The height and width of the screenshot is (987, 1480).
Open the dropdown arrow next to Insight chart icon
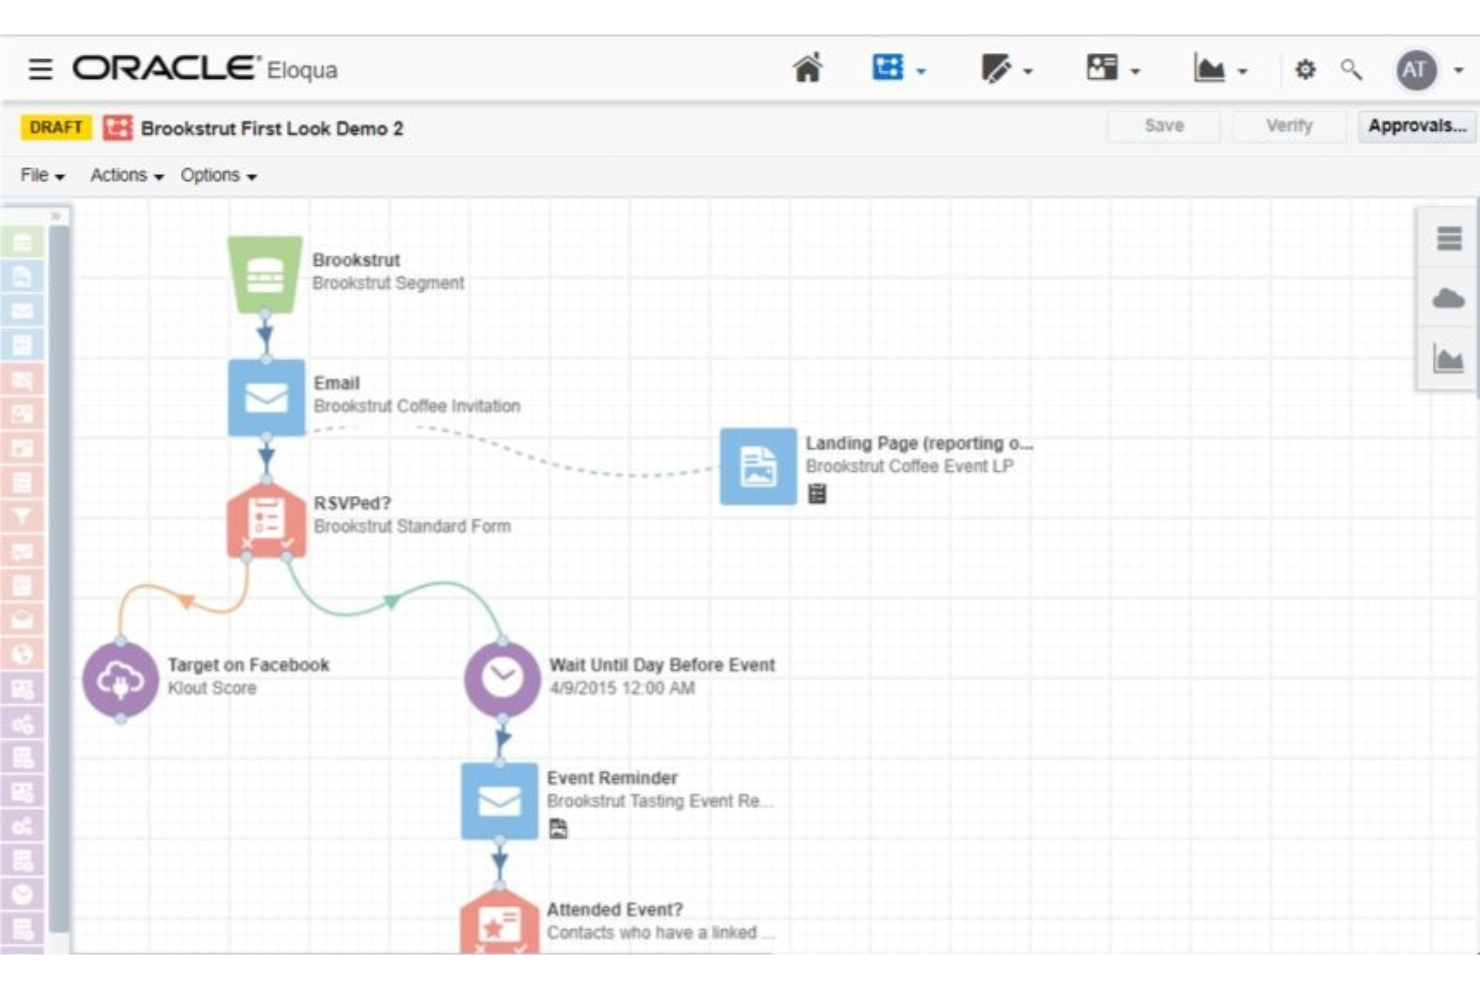1243,71
